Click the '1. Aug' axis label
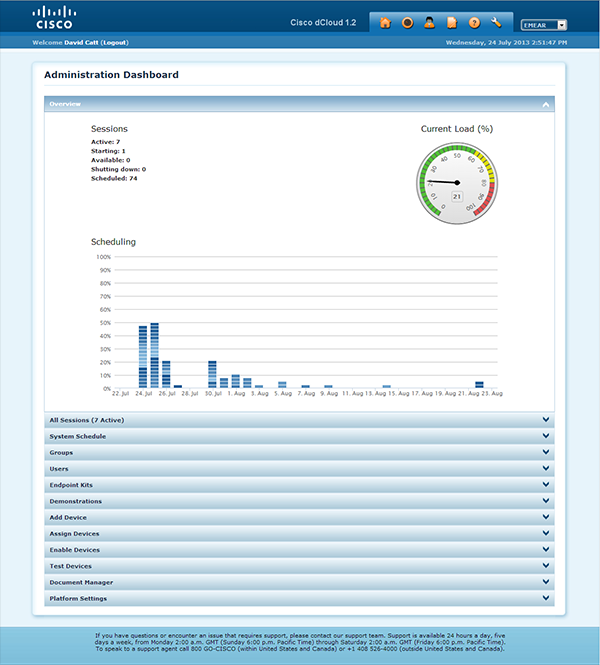This screenshot has width=600, height=665. point(236,394)
